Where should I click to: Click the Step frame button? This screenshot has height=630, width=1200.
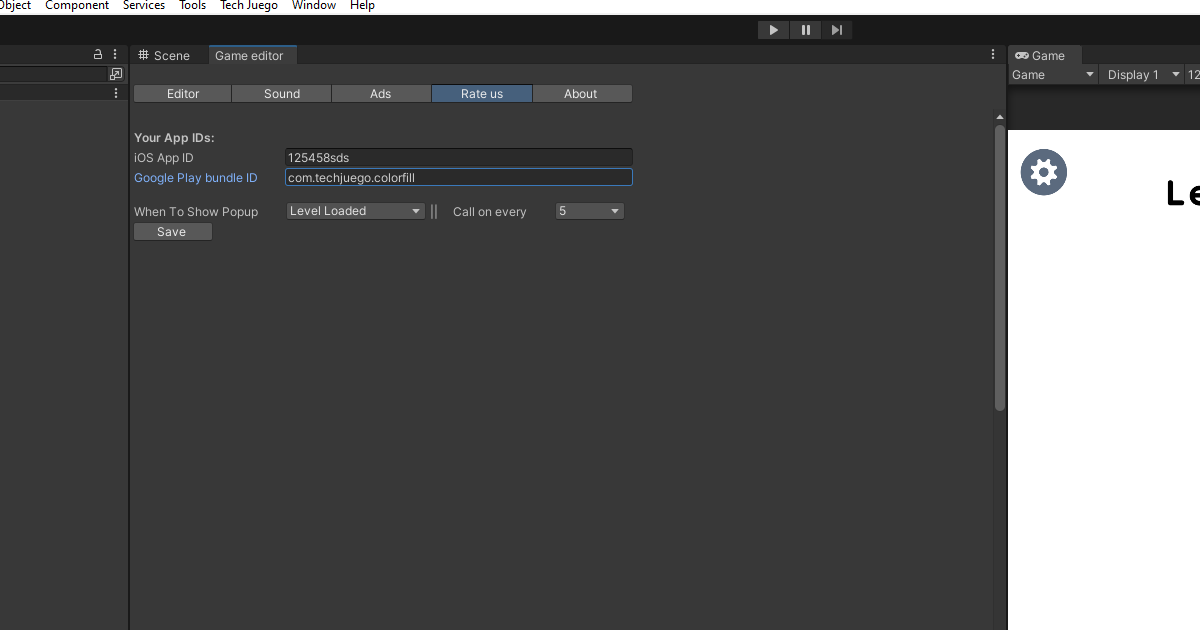(x=837, y=30)
